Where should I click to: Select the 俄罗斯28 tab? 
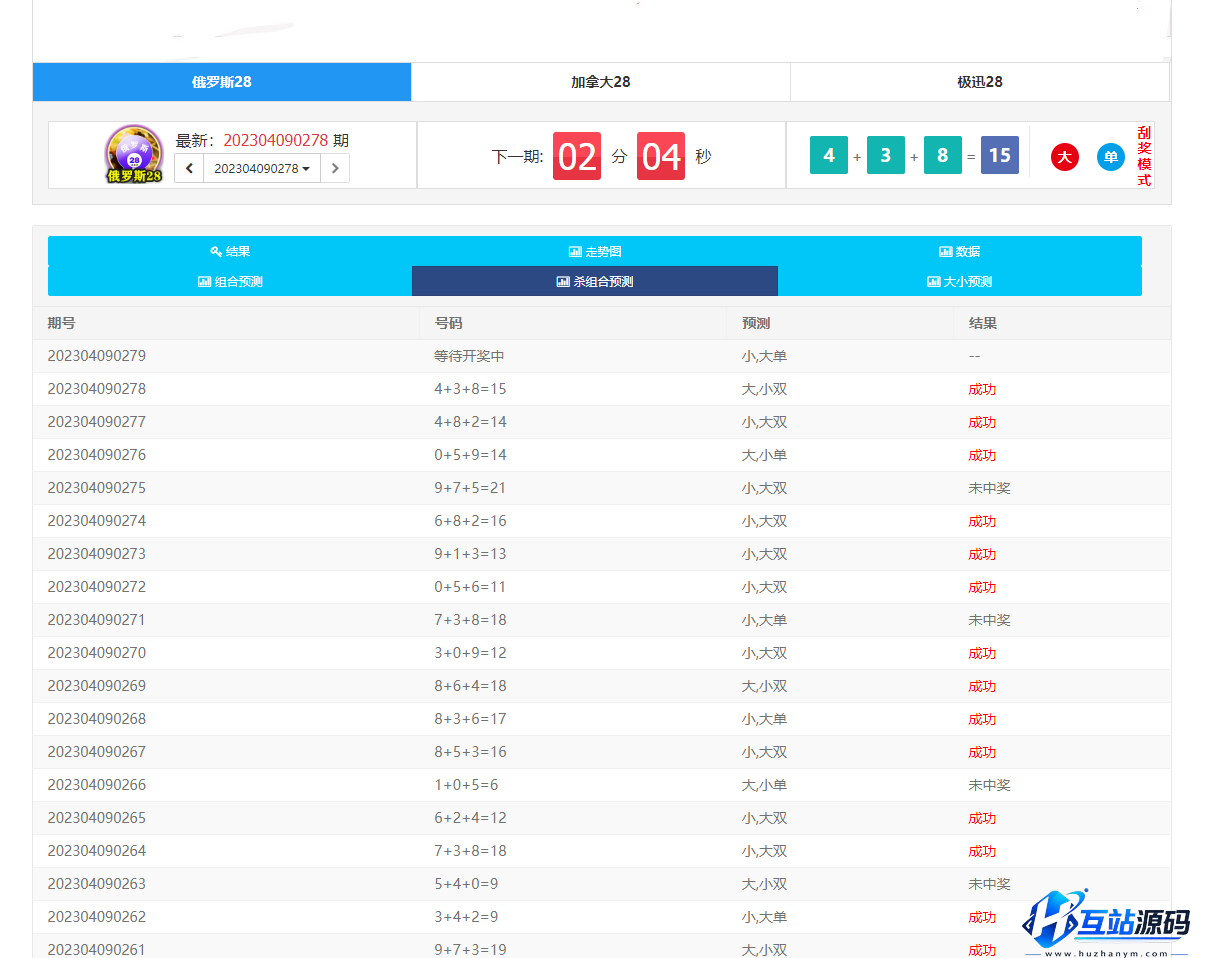coord(221,82)
